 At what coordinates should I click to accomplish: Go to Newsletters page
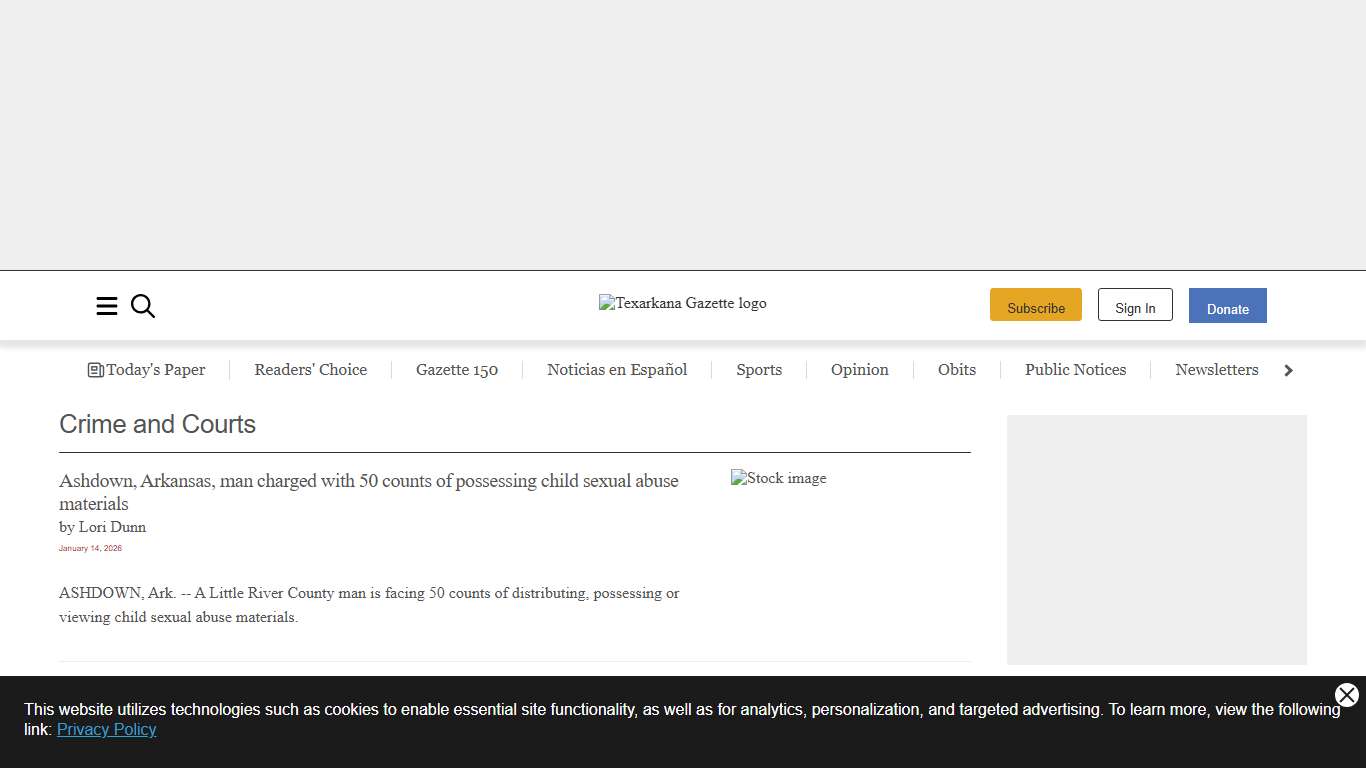1216,370
